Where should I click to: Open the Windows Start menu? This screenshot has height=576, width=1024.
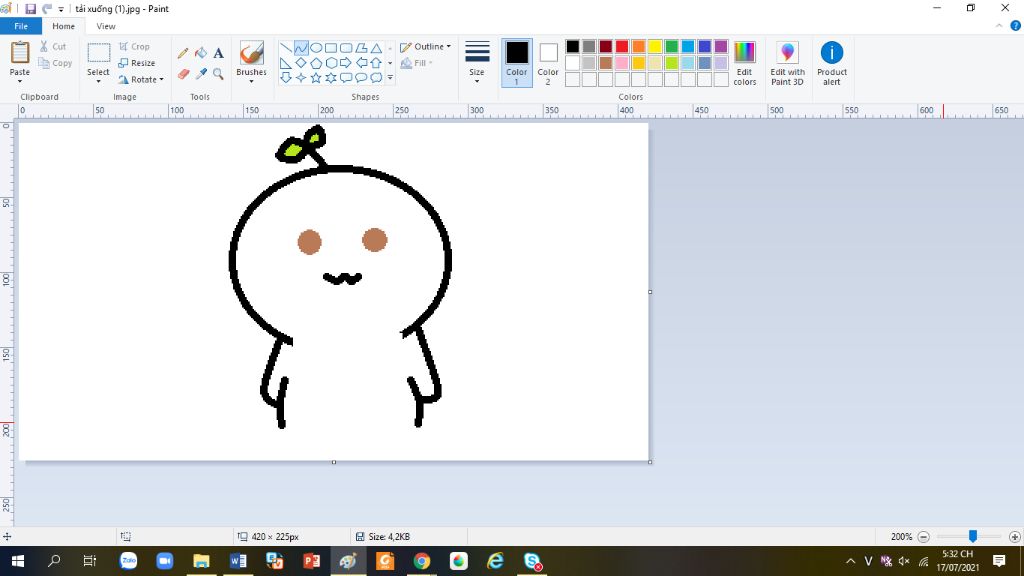[18, 561]
